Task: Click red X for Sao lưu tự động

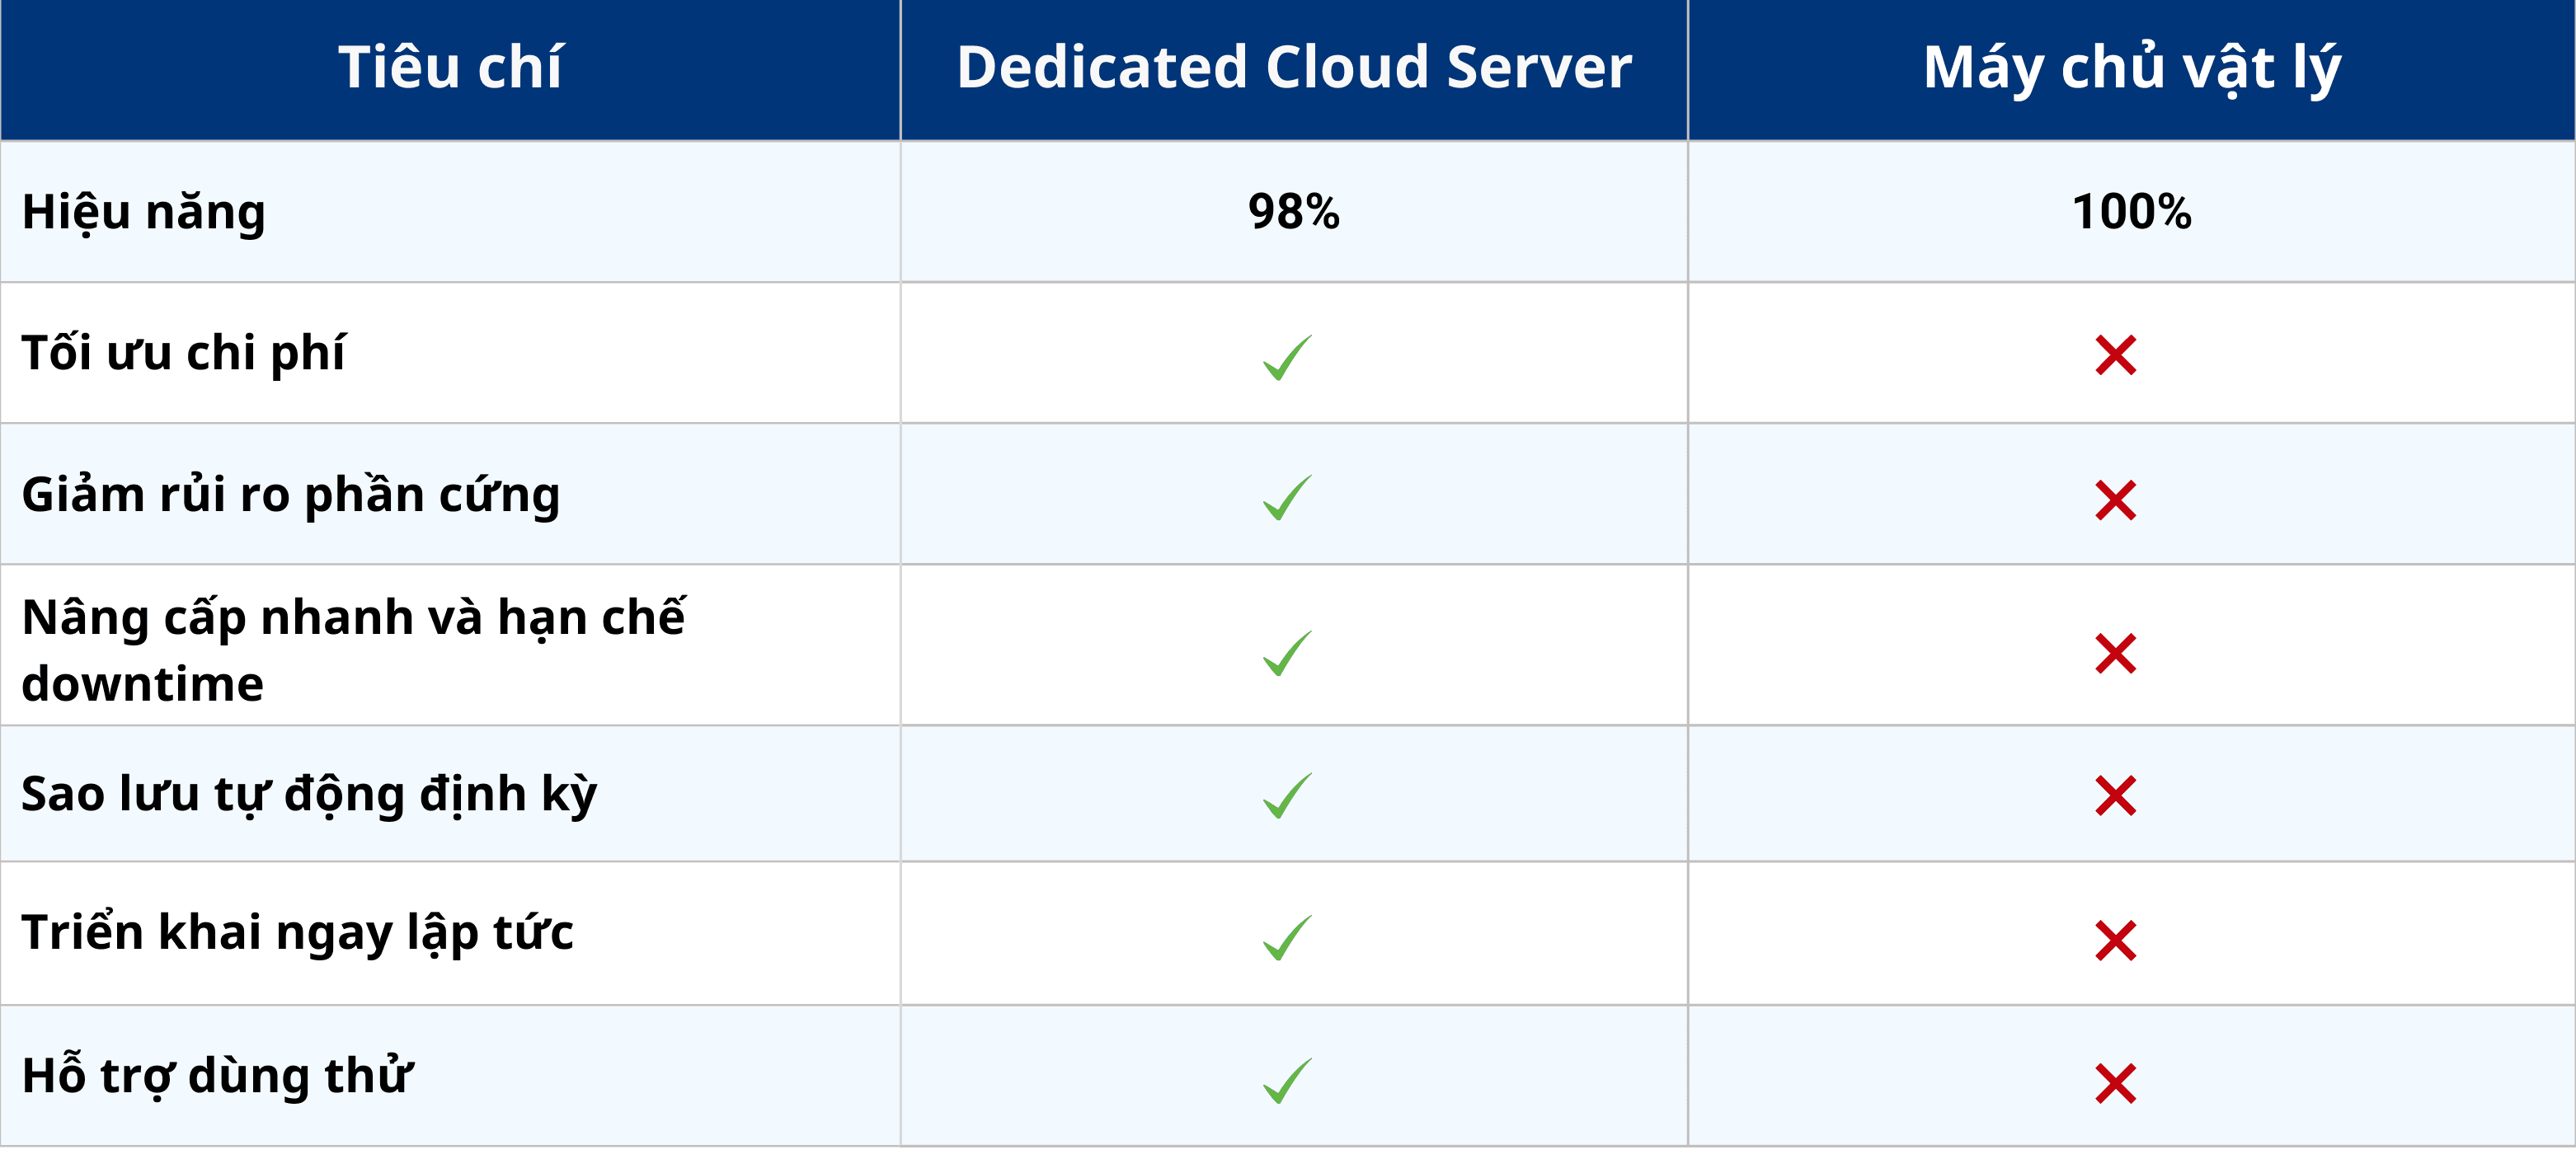Action: pos(2115,796)
